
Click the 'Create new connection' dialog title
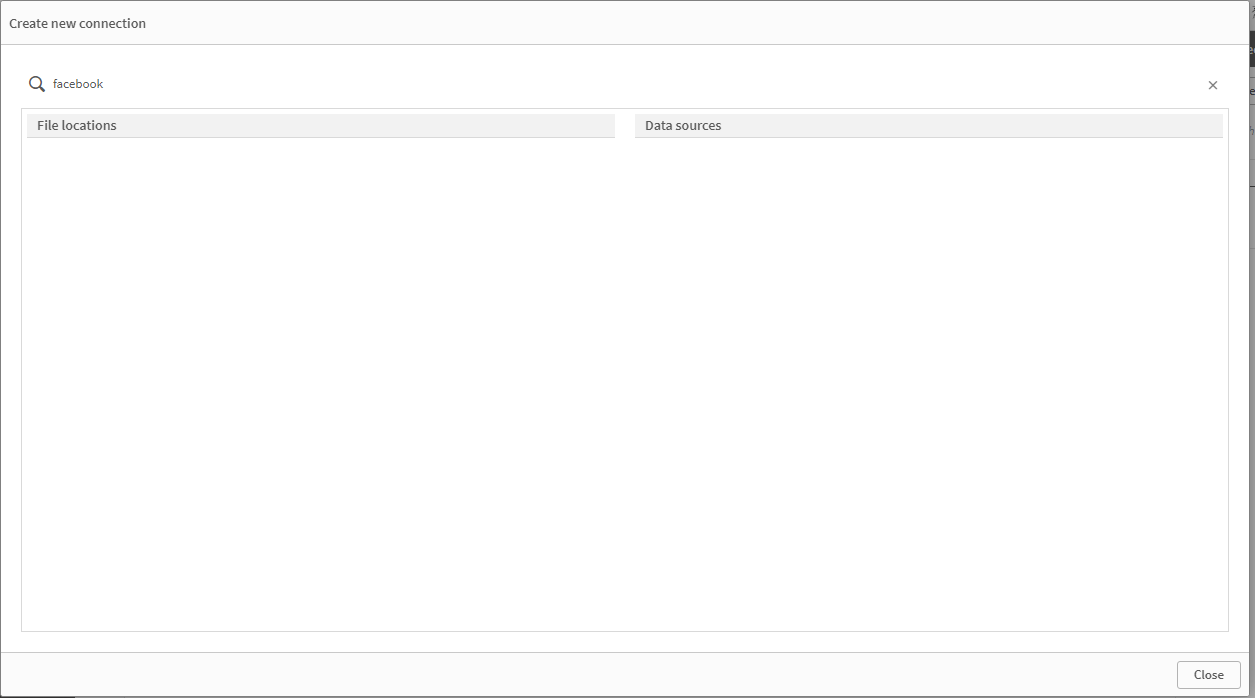[x=78, y=23]
